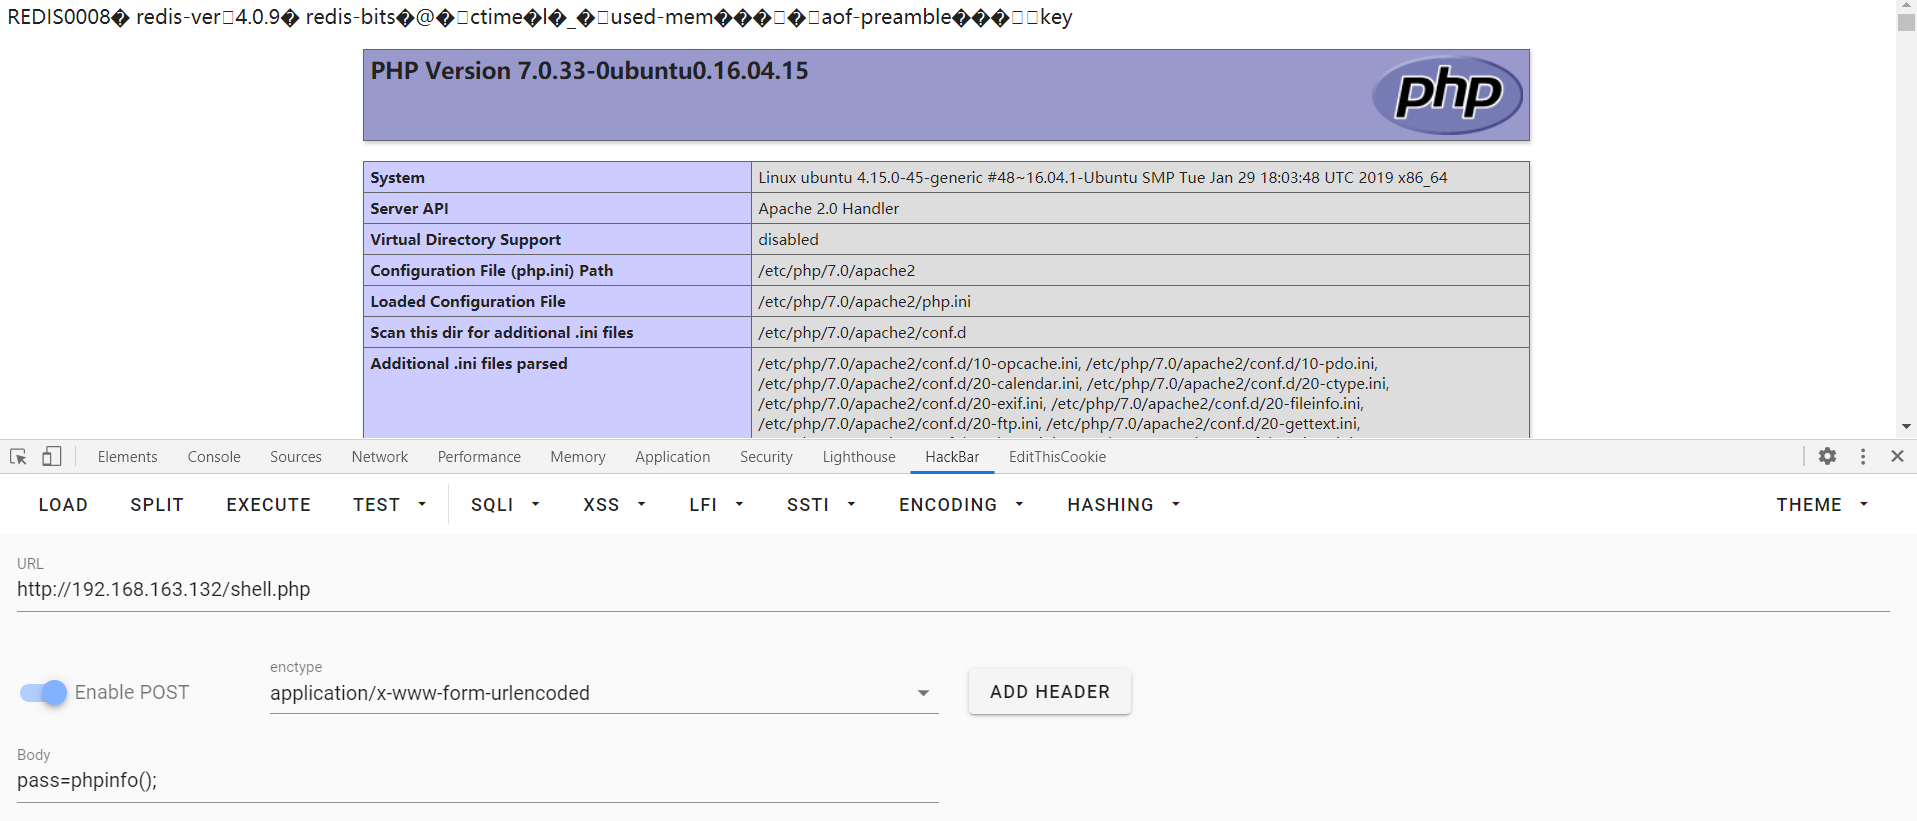Click 'Configuration File (php.ini) Path' label
Image resolution: width=1917 pixels, height=821 pixels.
[492, 270]
